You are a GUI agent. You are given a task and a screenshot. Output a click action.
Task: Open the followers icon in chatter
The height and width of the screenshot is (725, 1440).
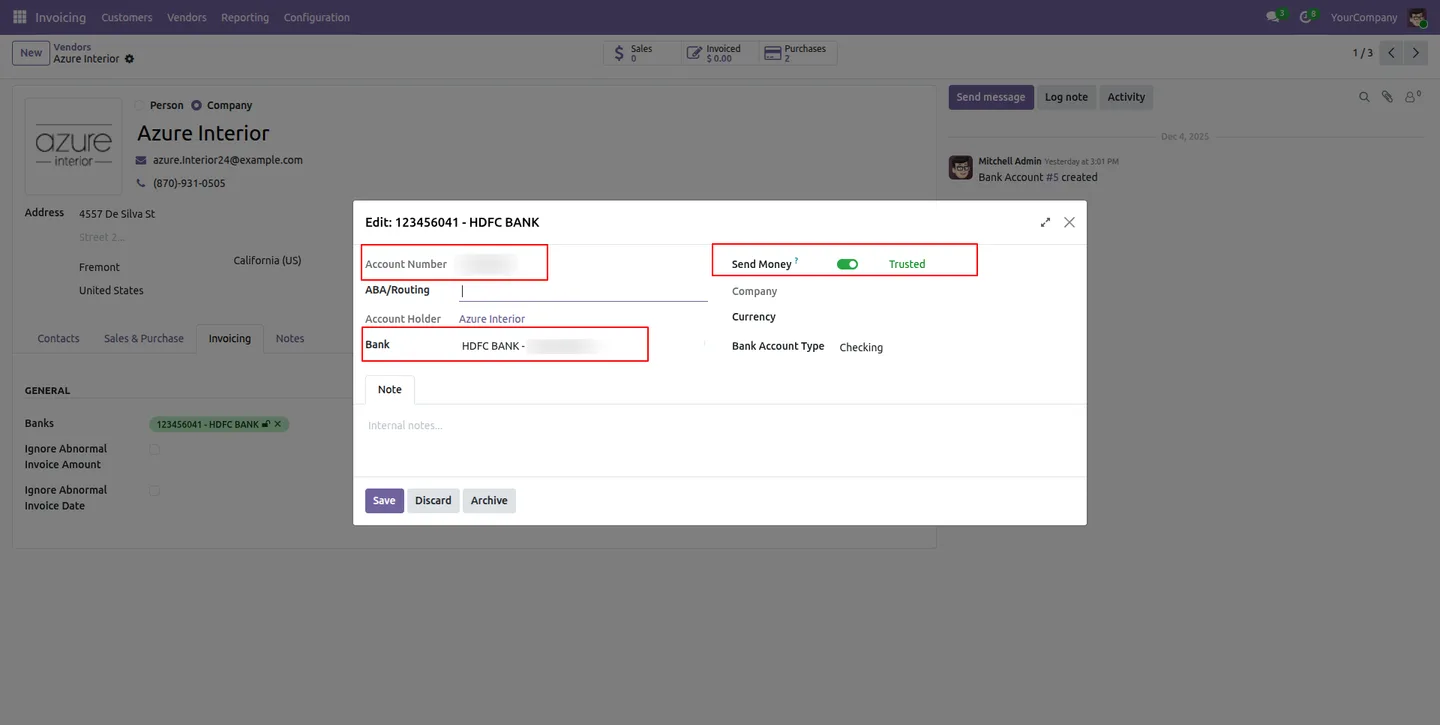click(1412, 97)
